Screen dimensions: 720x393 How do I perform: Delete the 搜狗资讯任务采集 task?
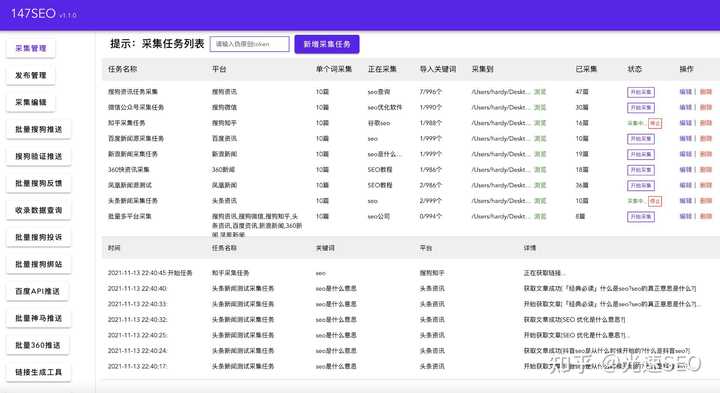[706, 92]
